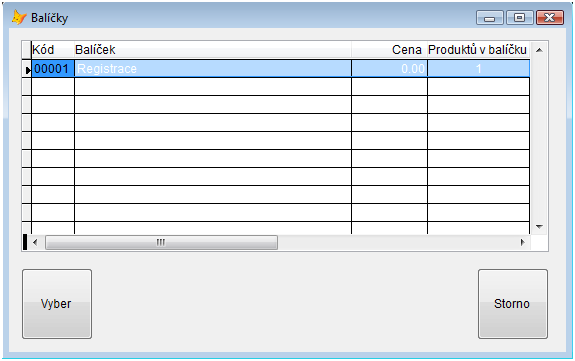Click the row selector arrow for 00001
The height and width of the screenshot is (361, 575).
27,69
